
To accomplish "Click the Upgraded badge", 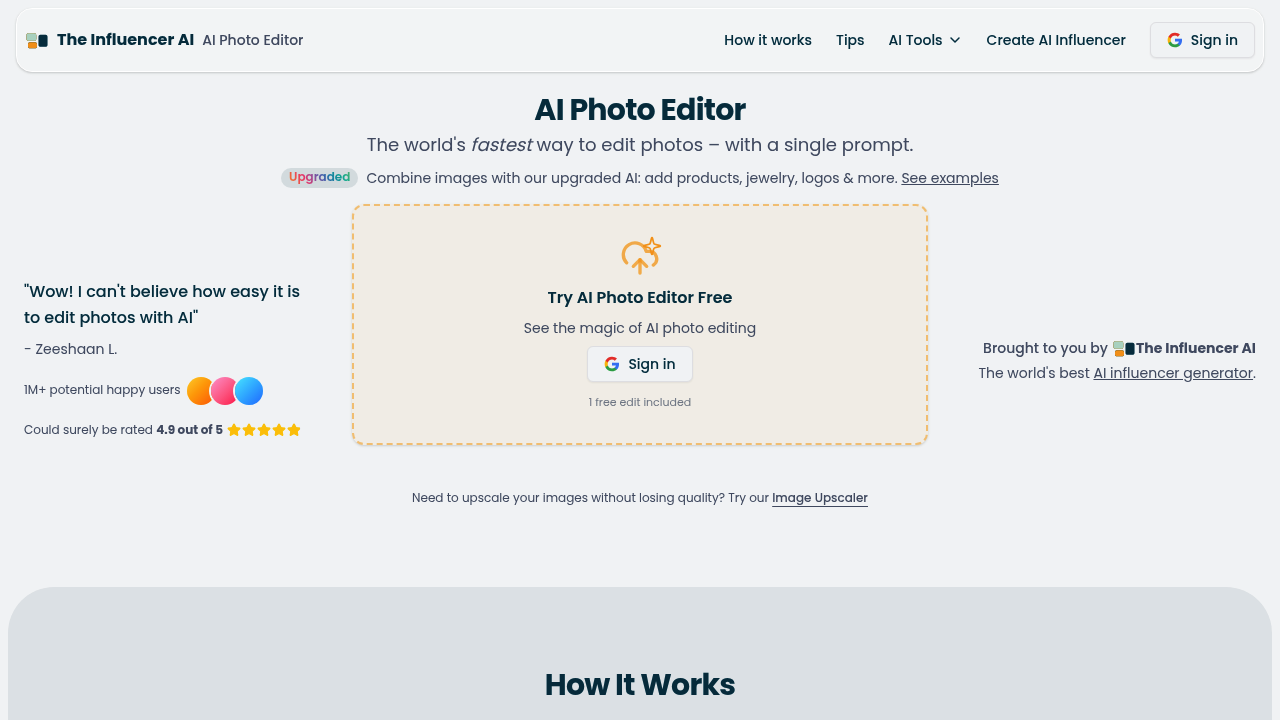I will coord(319,177).
